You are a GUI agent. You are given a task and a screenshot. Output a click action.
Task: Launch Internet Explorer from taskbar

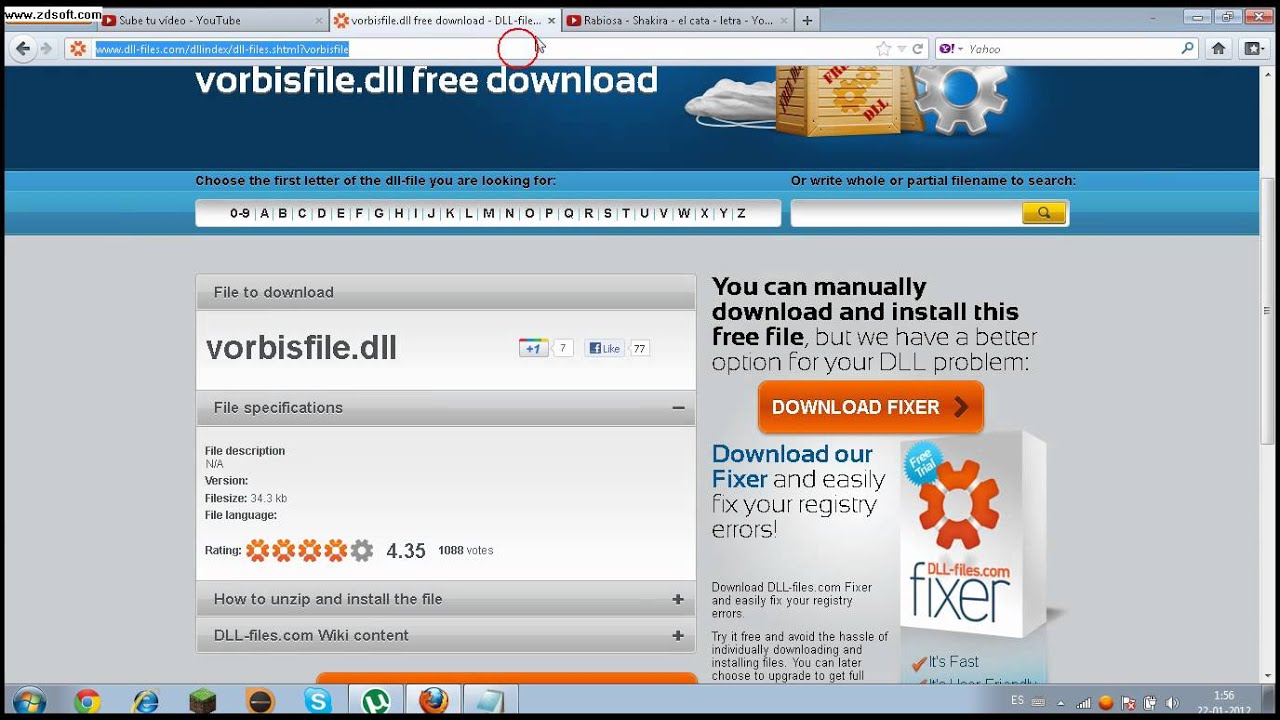pyautogui.click(x=145, y=702)
